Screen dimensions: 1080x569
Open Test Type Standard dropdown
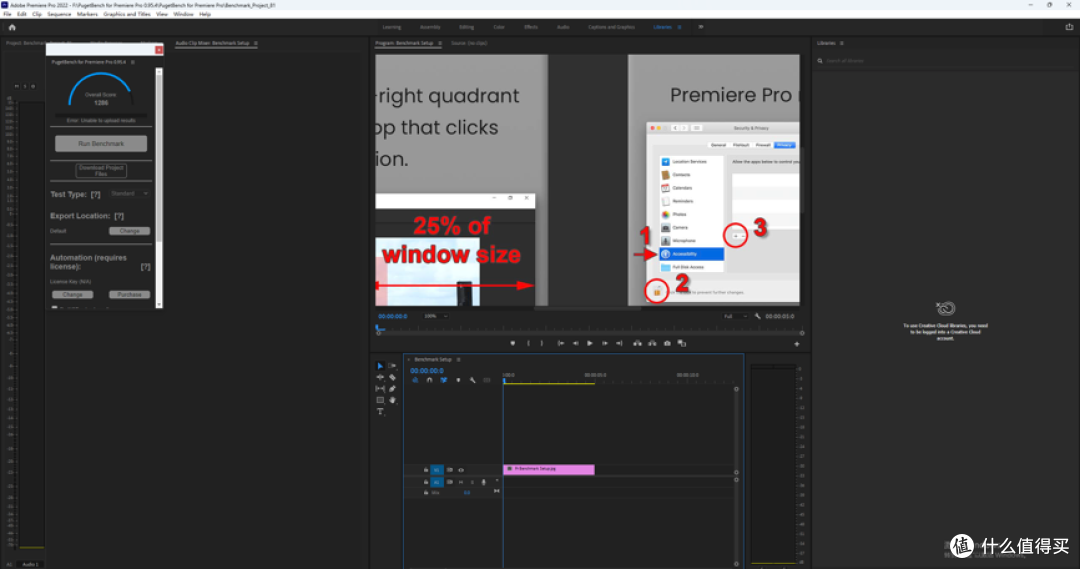click(129, 194)
